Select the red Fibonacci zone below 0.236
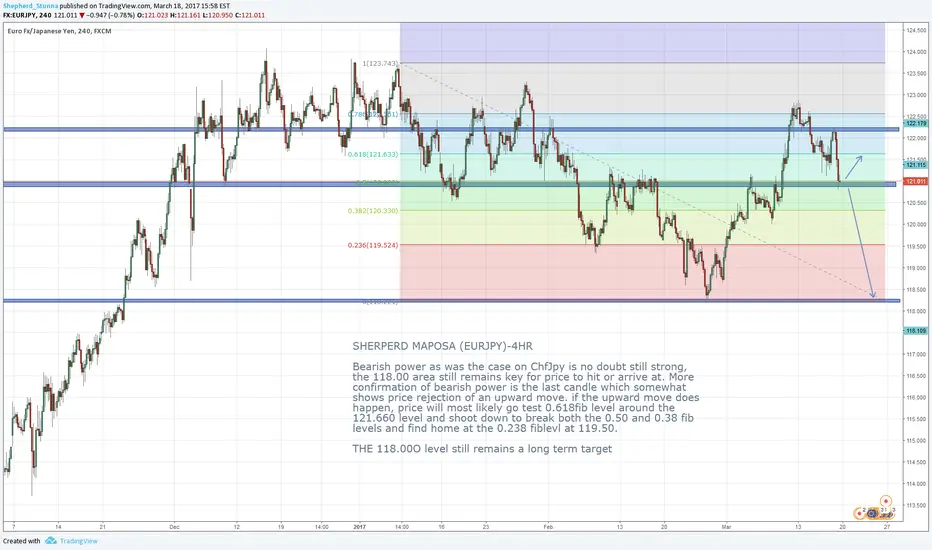Viewport: 932px width, 550px height. tap(643, 272)
